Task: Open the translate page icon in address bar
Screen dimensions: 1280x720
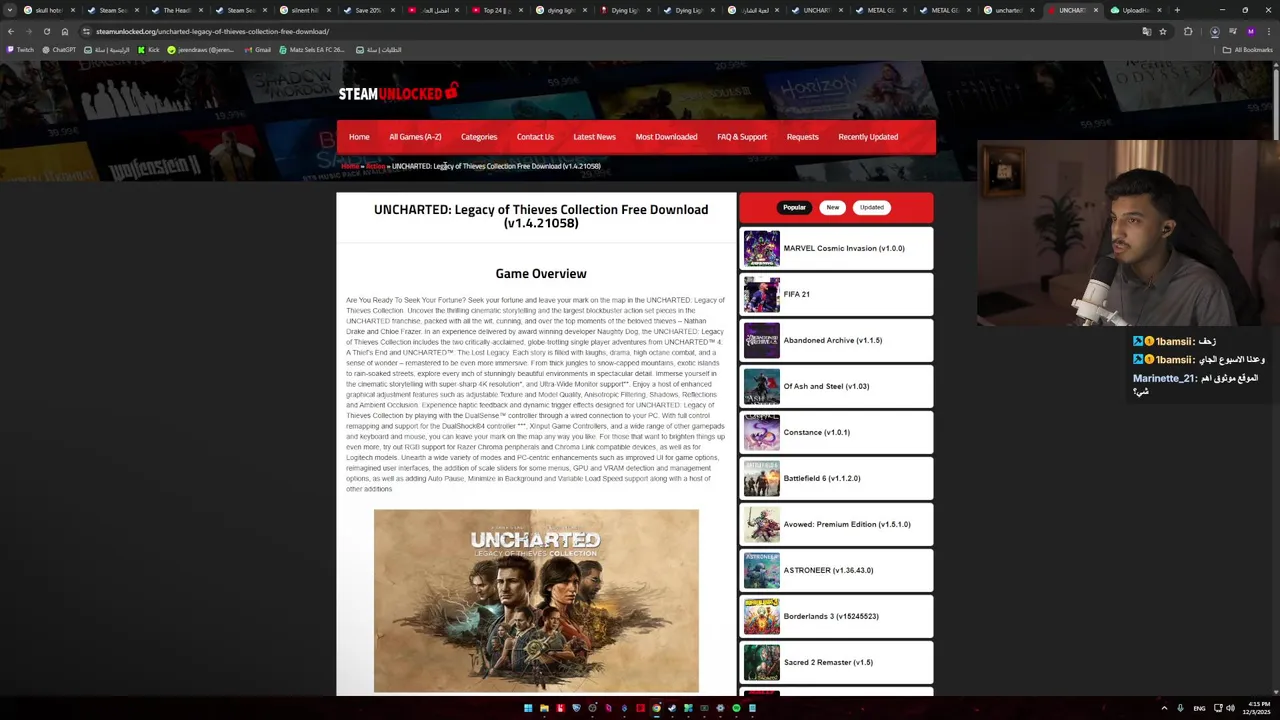Action: coord(1146,31)
